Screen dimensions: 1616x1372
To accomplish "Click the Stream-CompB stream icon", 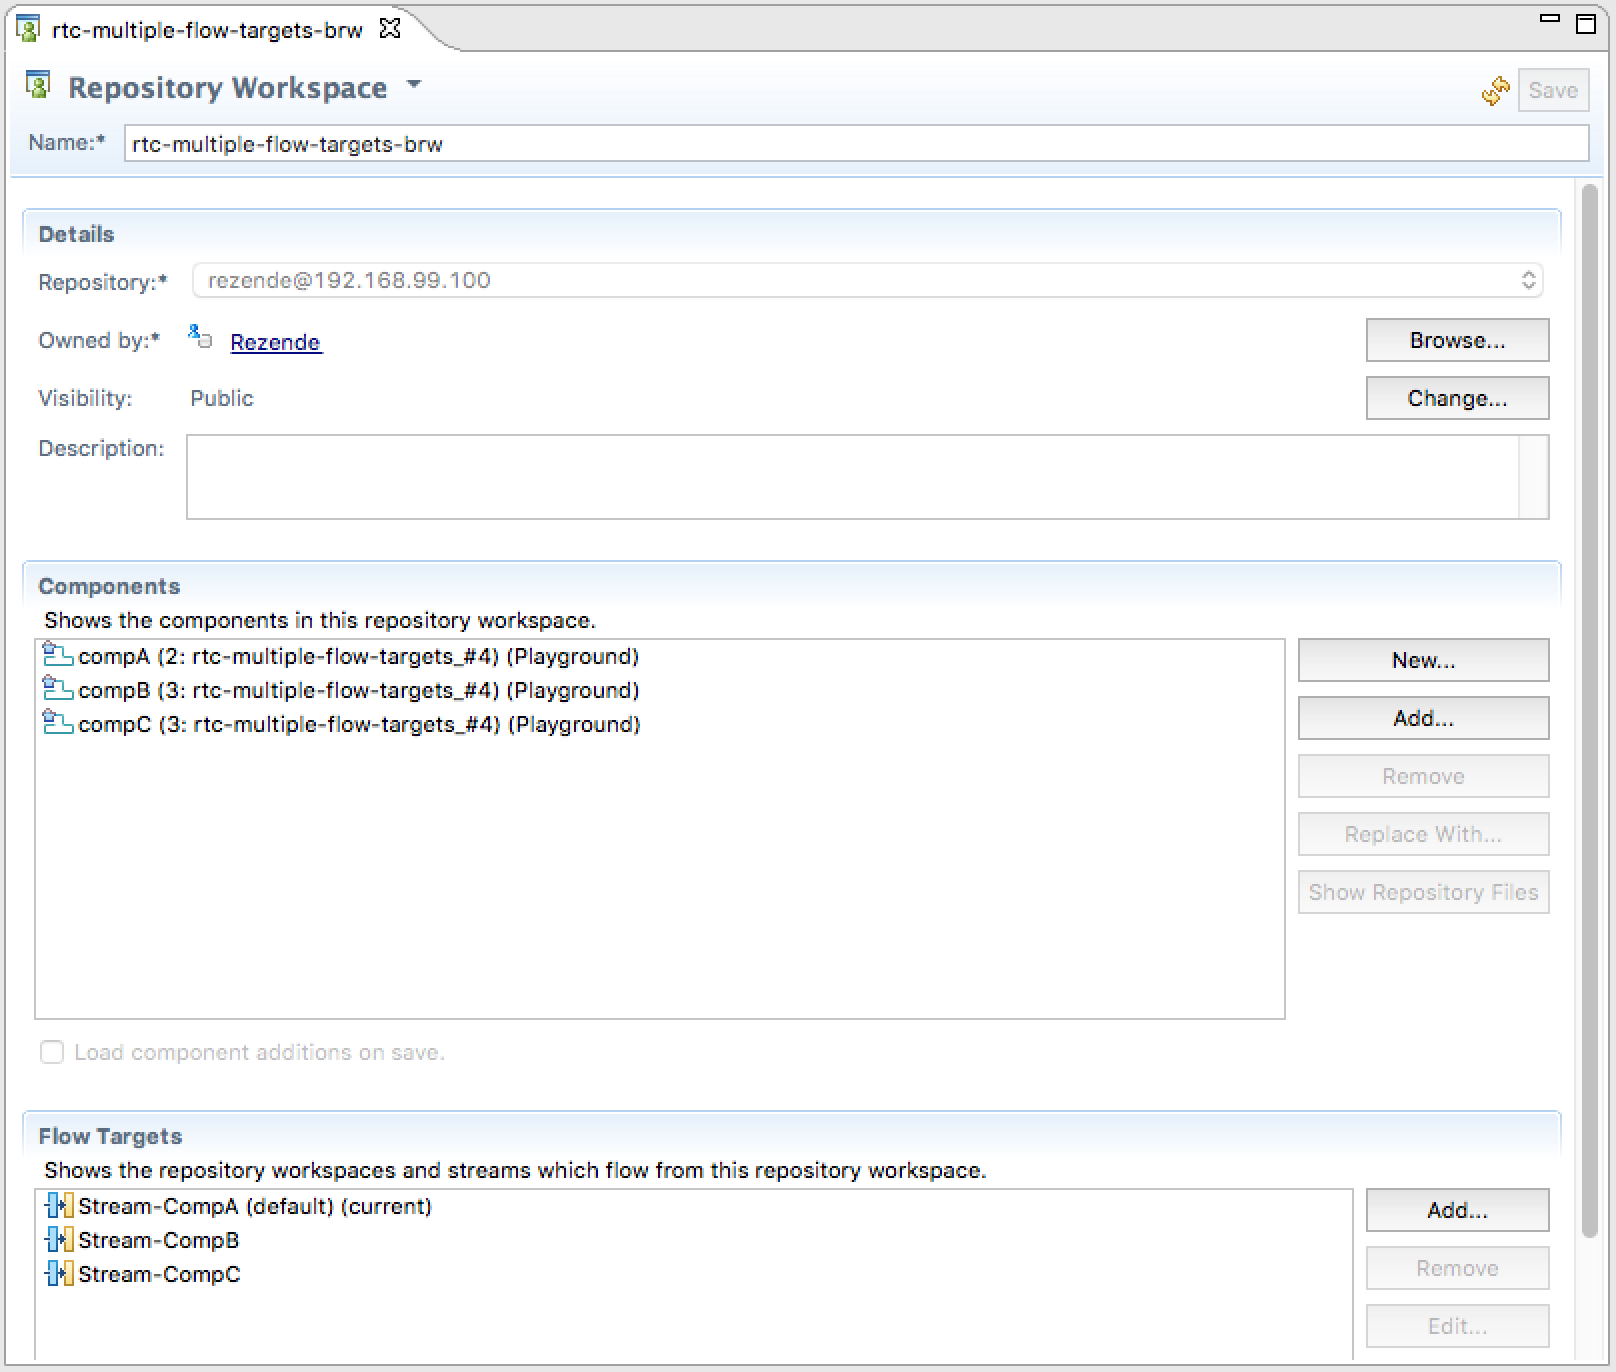I will 59,1240.
